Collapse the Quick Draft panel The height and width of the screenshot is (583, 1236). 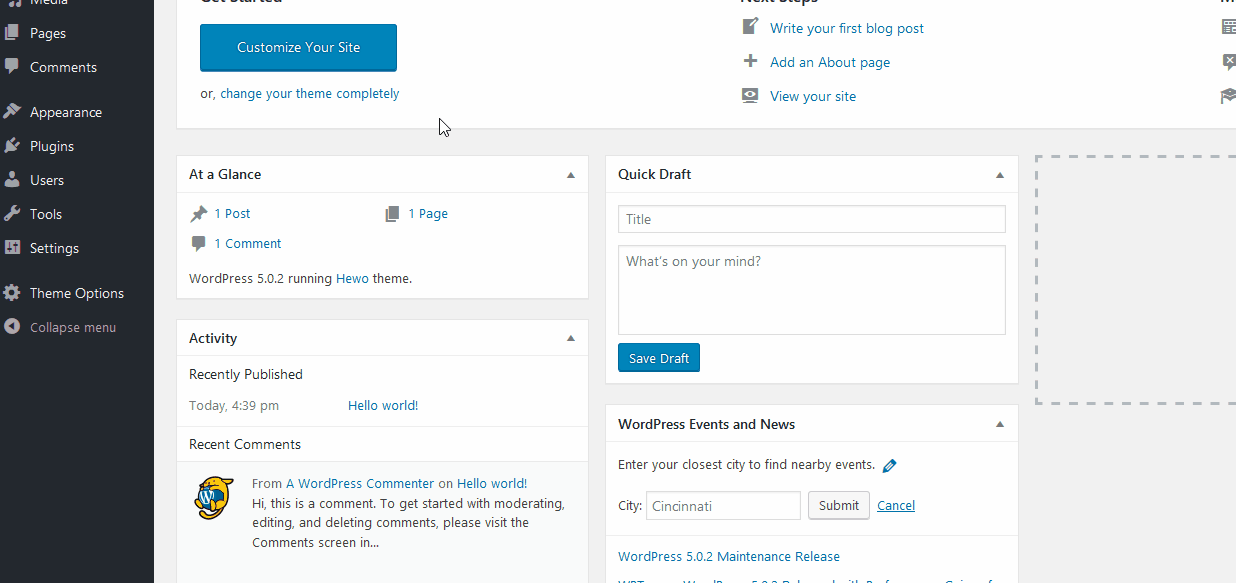tap(999, 175)
